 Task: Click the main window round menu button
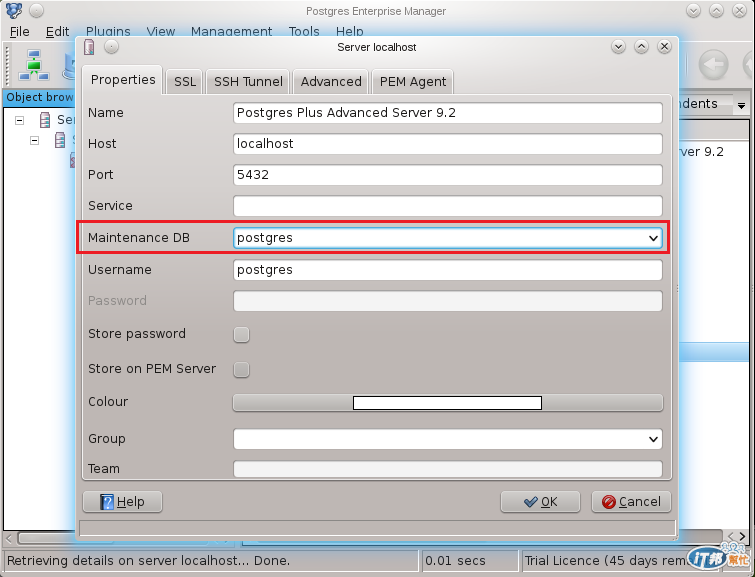click(37, 10)
